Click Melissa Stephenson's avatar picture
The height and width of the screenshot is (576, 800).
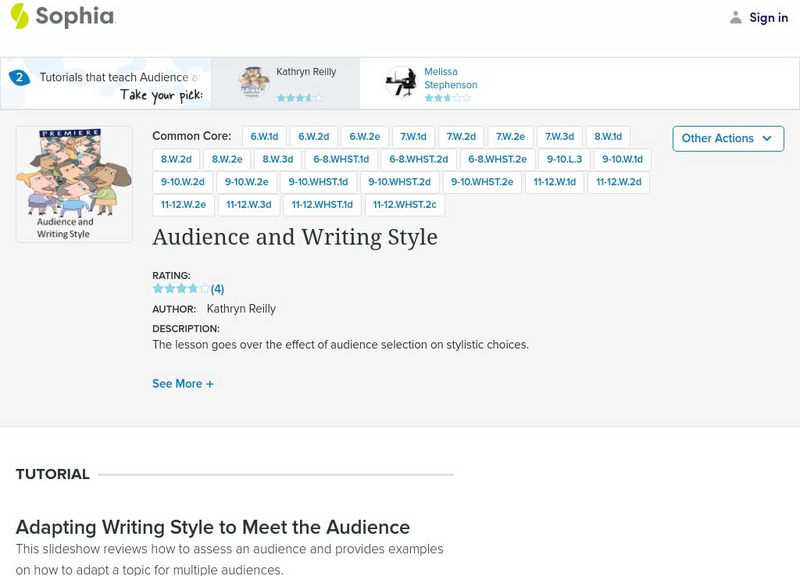pos(401,82)
